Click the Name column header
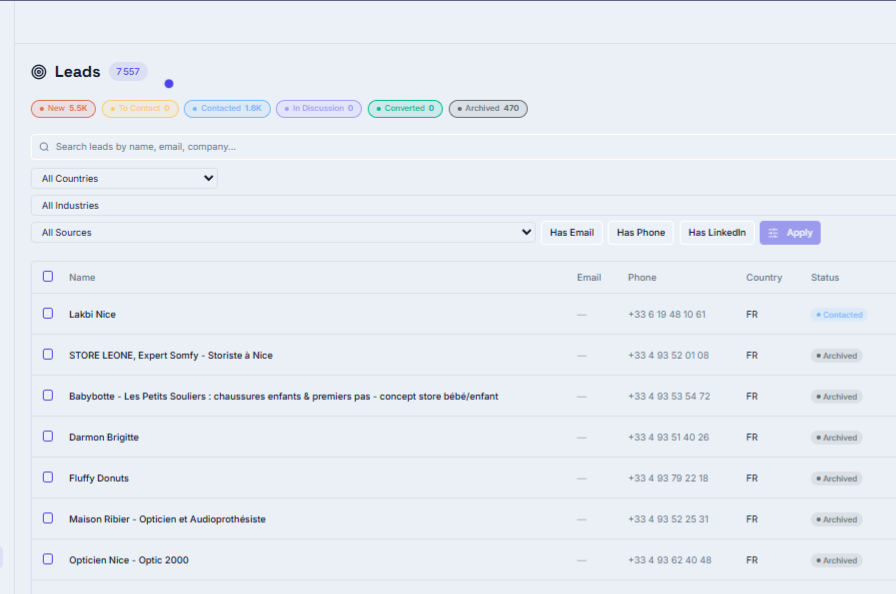The image size is (896, 594). 82,278
